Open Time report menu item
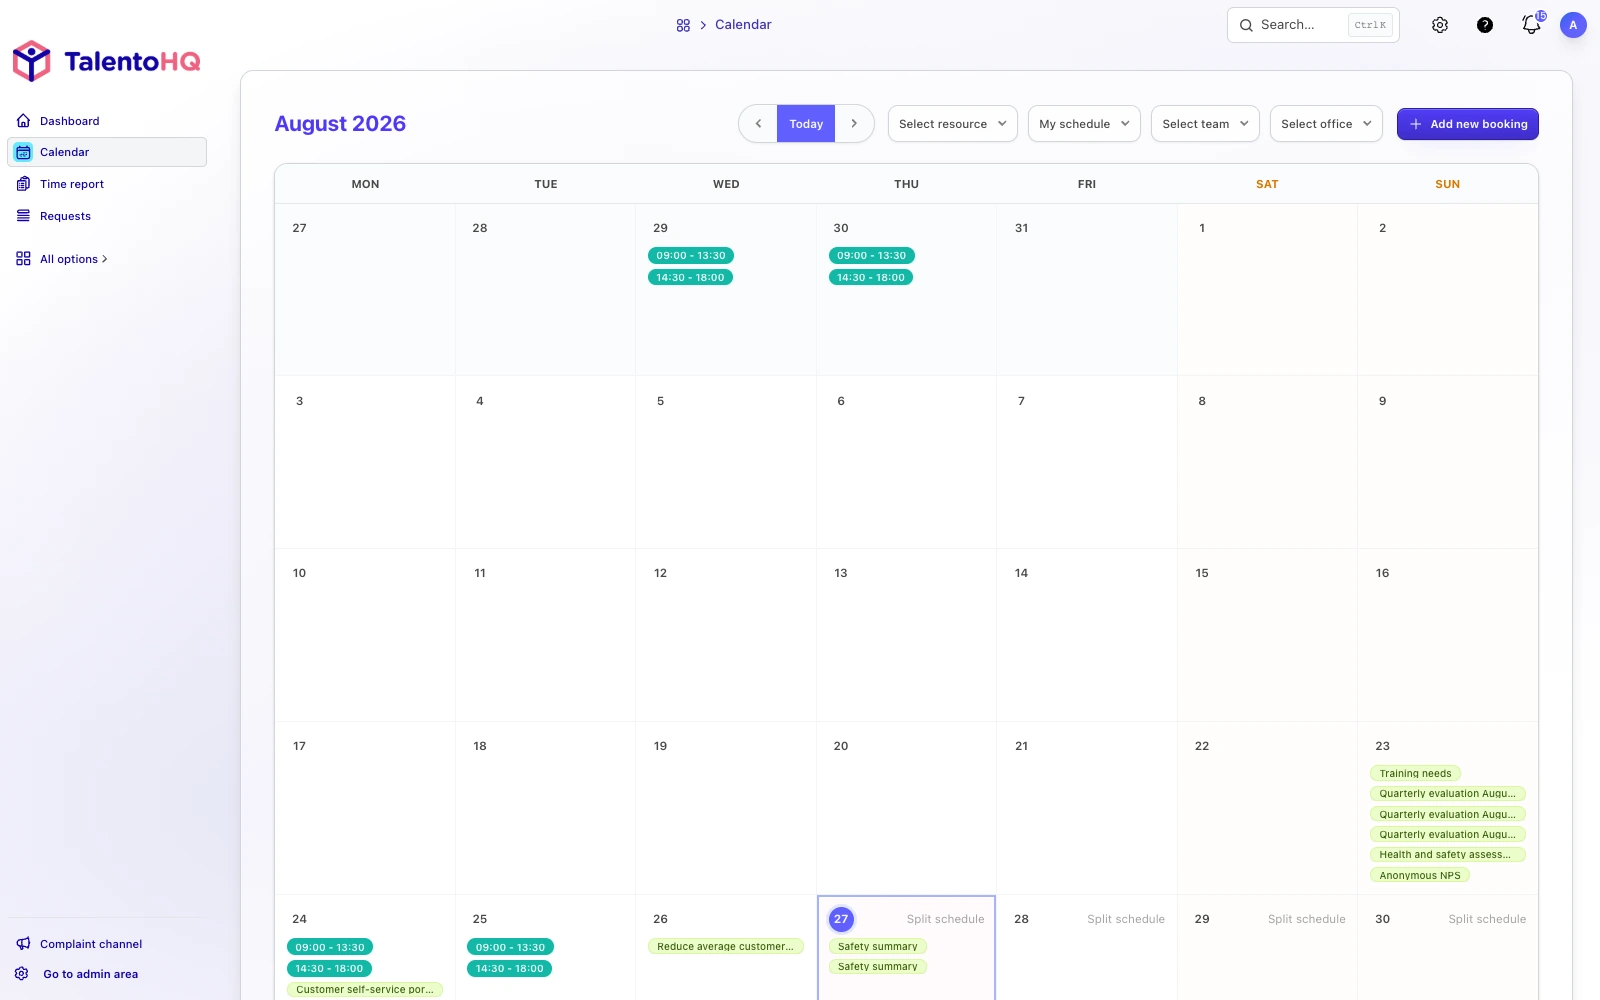 (x=107, y=184)
